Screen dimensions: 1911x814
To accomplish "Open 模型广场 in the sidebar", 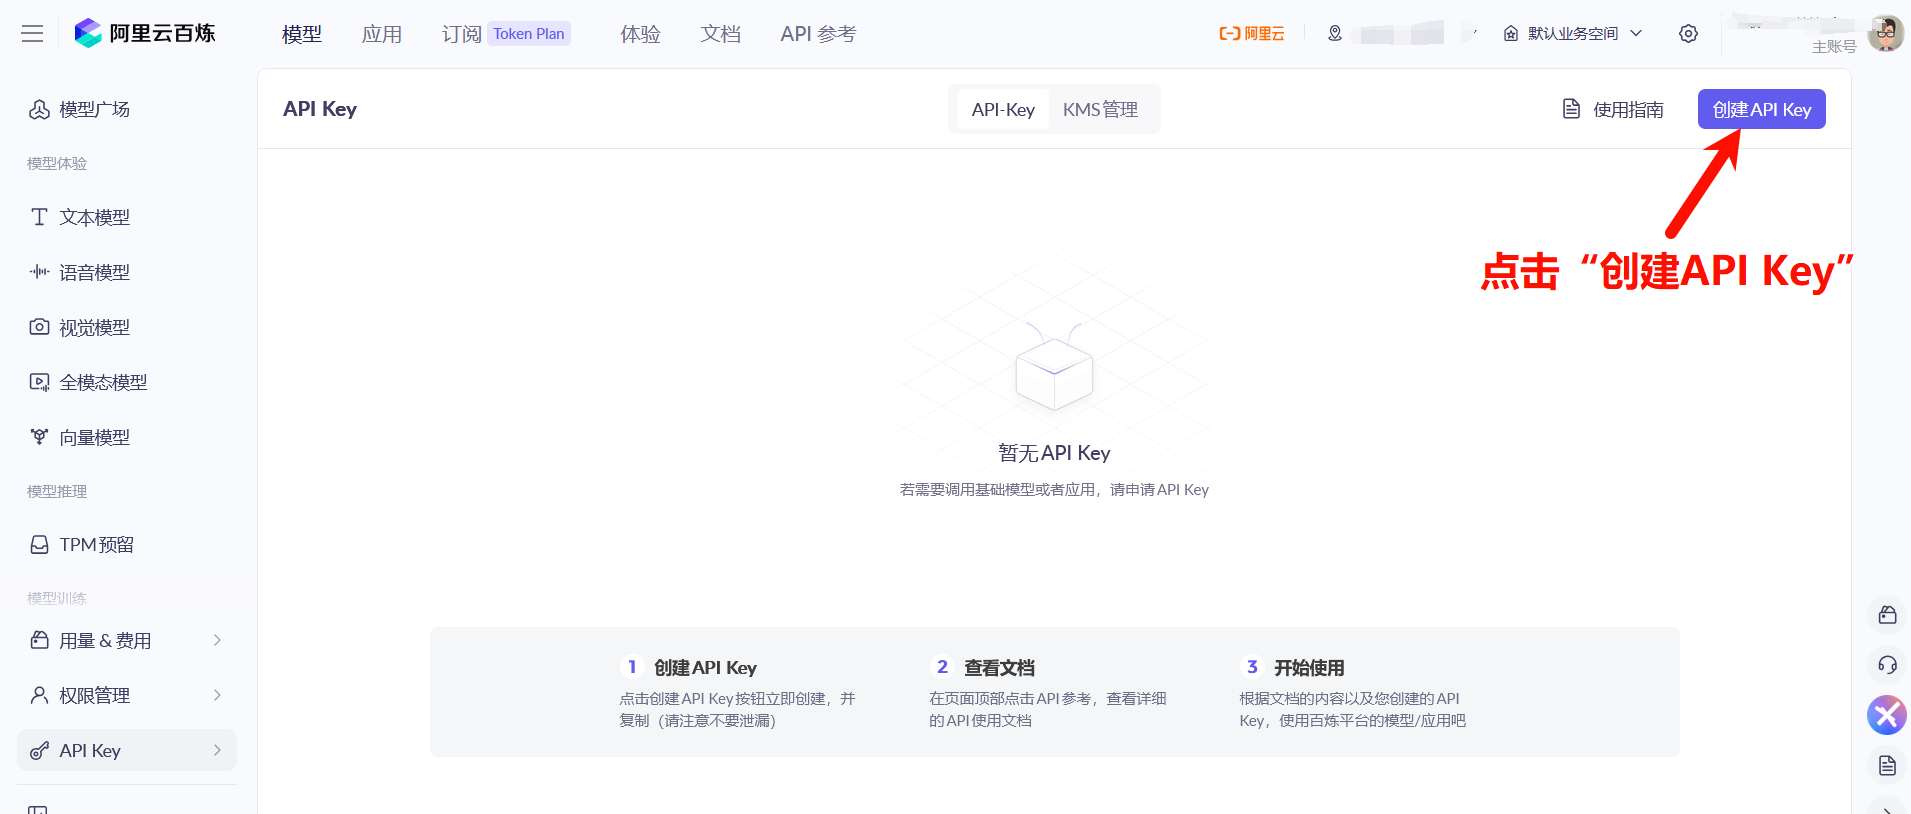I will point(94,109).
